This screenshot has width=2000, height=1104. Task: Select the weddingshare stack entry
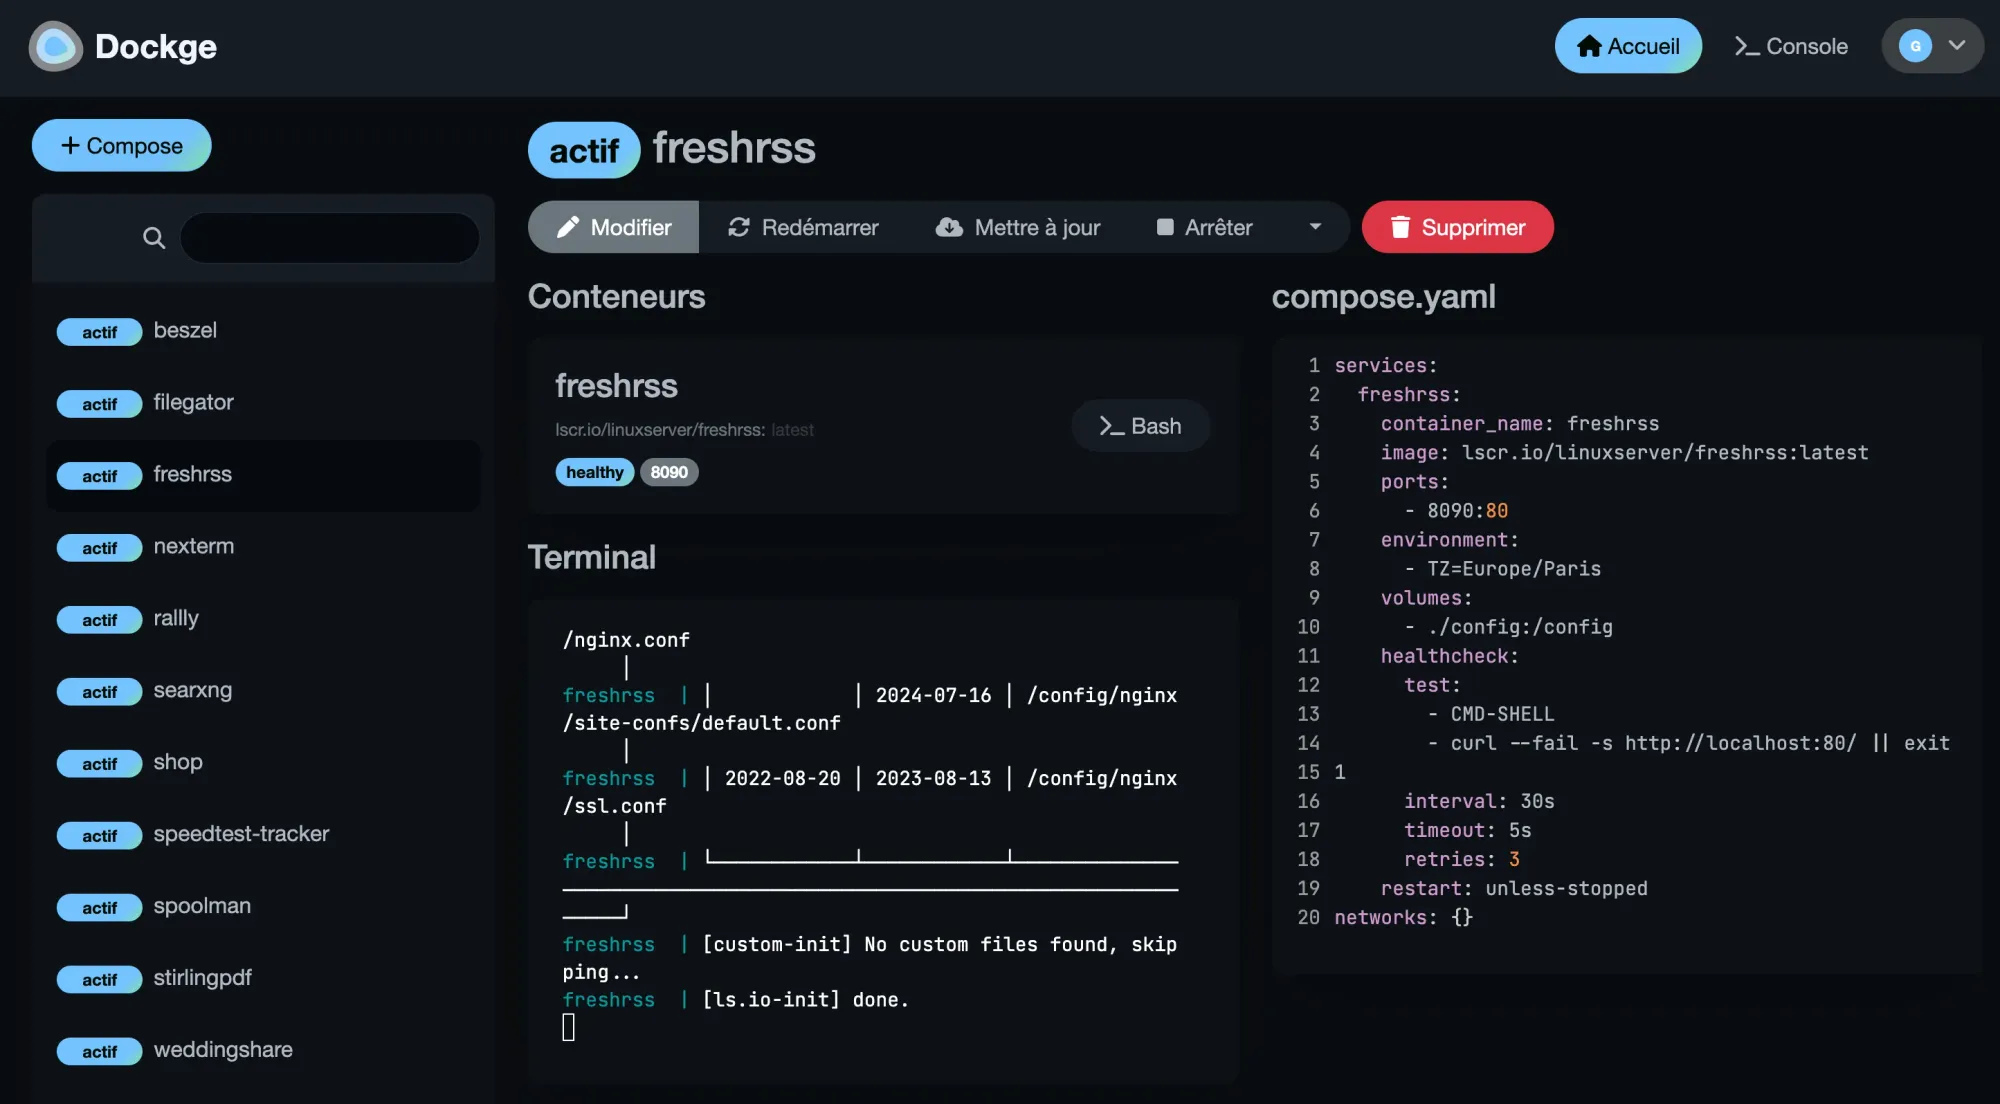223,1050
